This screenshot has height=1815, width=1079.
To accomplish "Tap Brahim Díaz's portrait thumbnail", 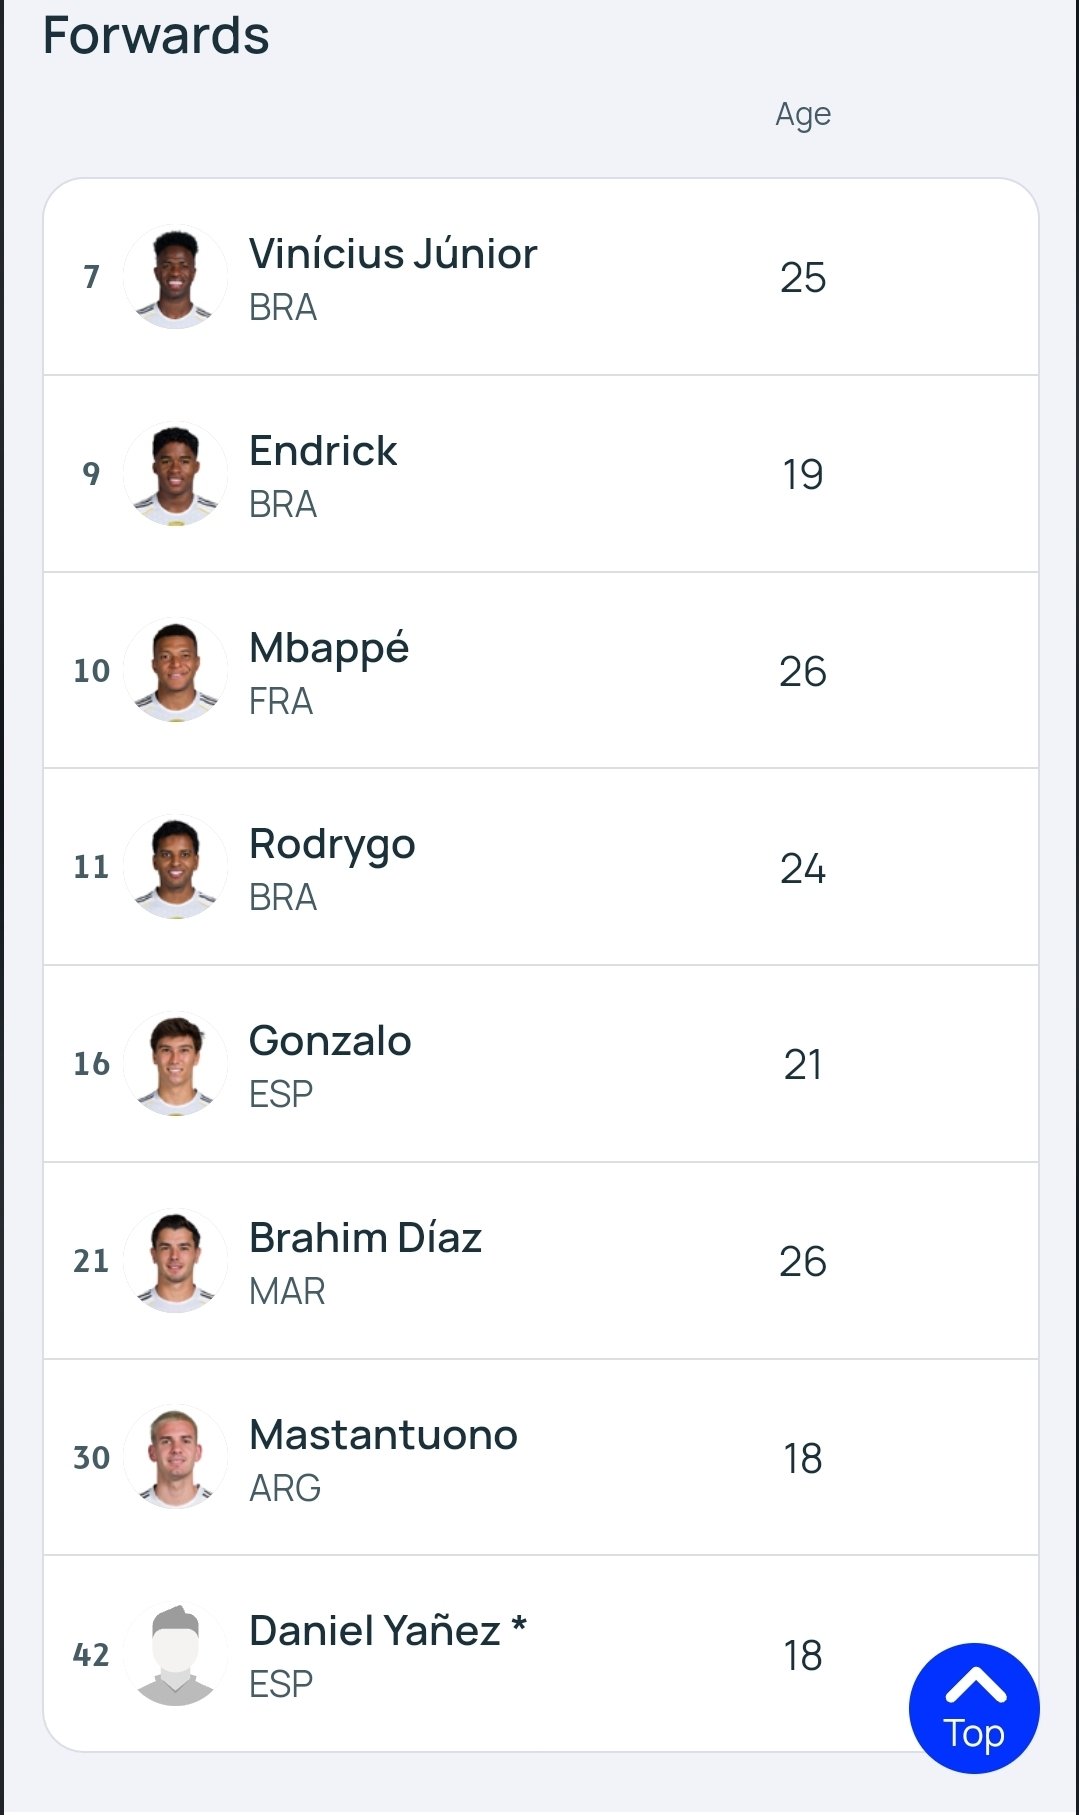I will click(x=175, y=1260).
